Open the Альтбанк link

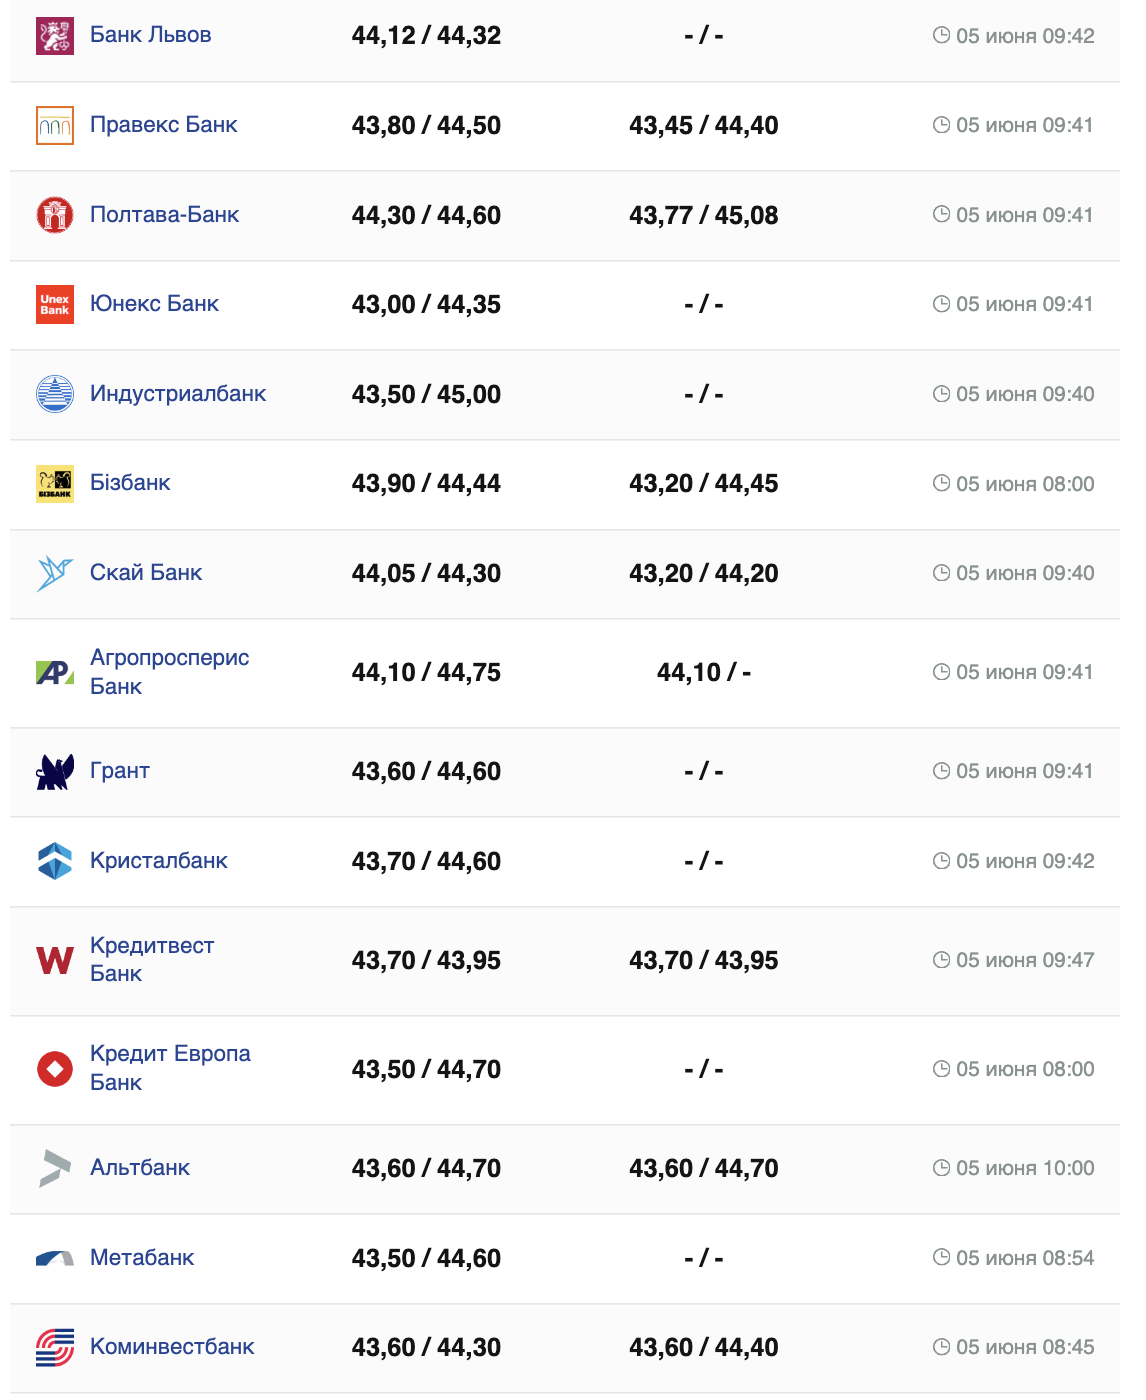click(140, 1168)
